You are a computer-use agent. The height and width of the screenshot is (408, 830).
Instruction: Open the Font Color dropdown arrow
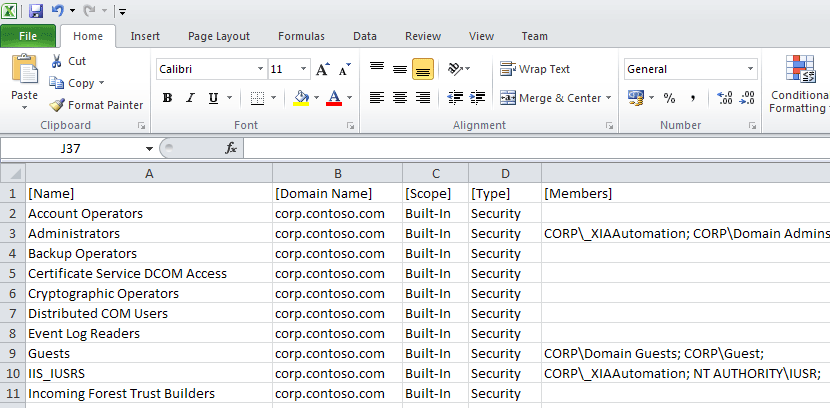coord(350,98)
